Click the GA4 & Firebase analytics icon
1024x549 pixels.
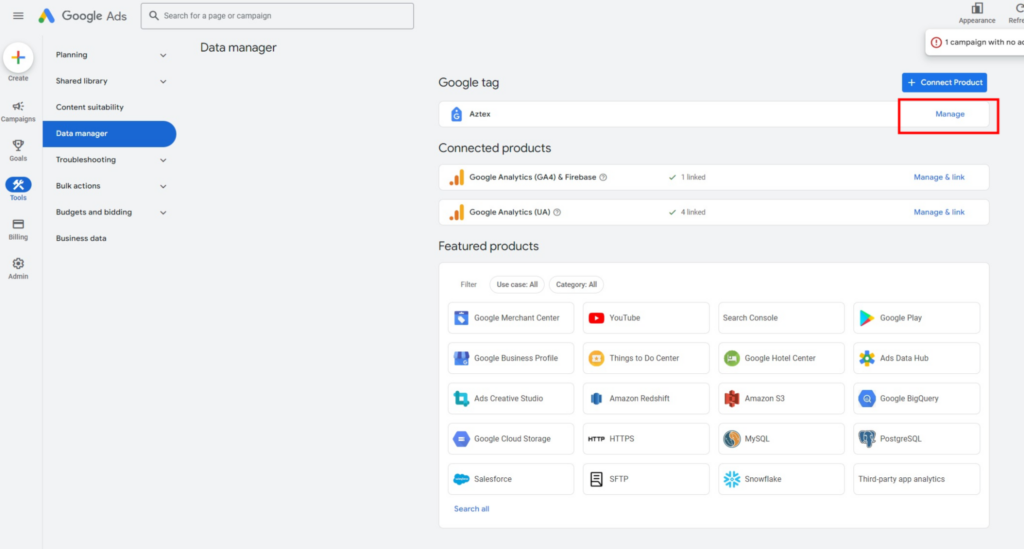tap(456, 177)
